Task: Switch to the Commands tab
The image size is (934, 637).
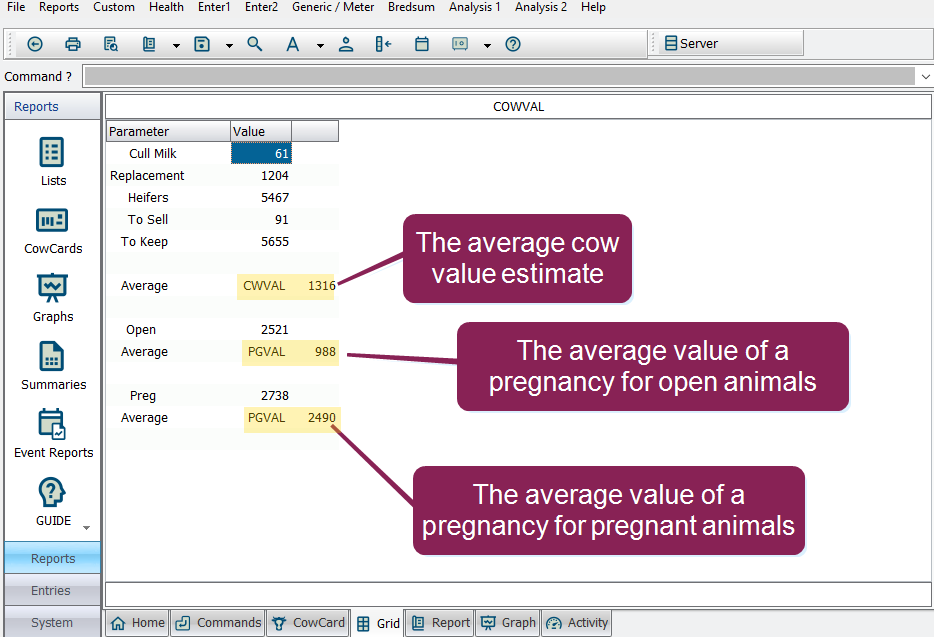Action: tap(218, 623)
